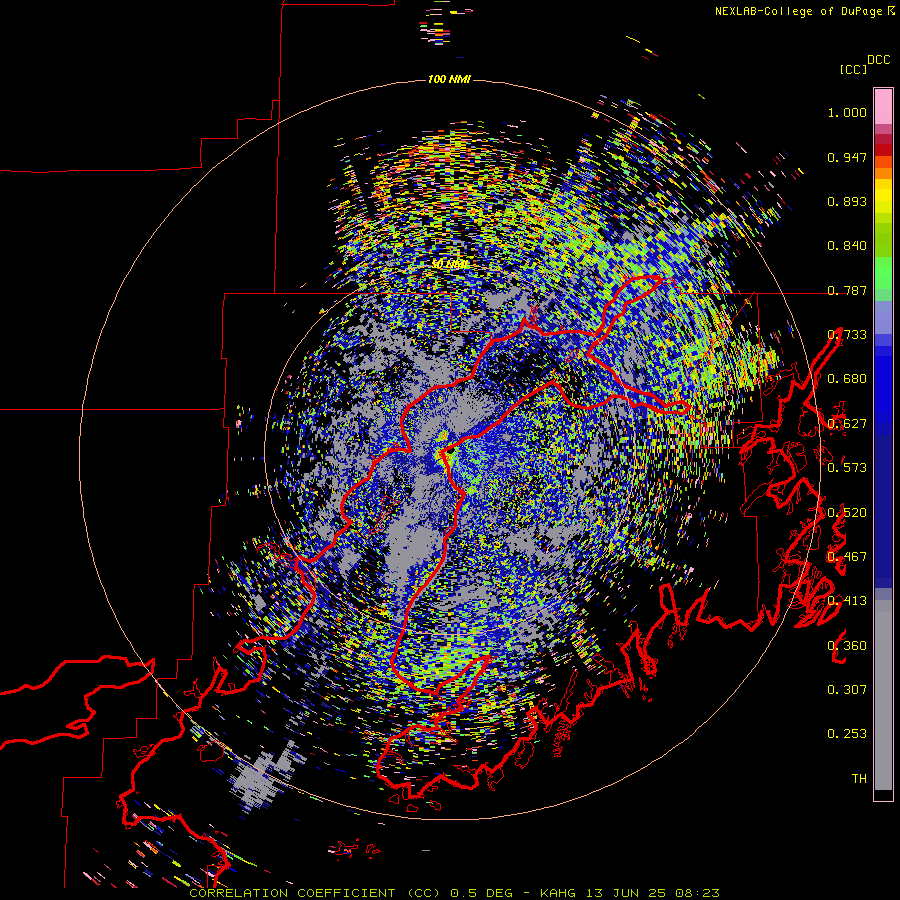Pick the yellow swatch in the color bar
This screenshot has width=900, height=900.
(883, 196)
